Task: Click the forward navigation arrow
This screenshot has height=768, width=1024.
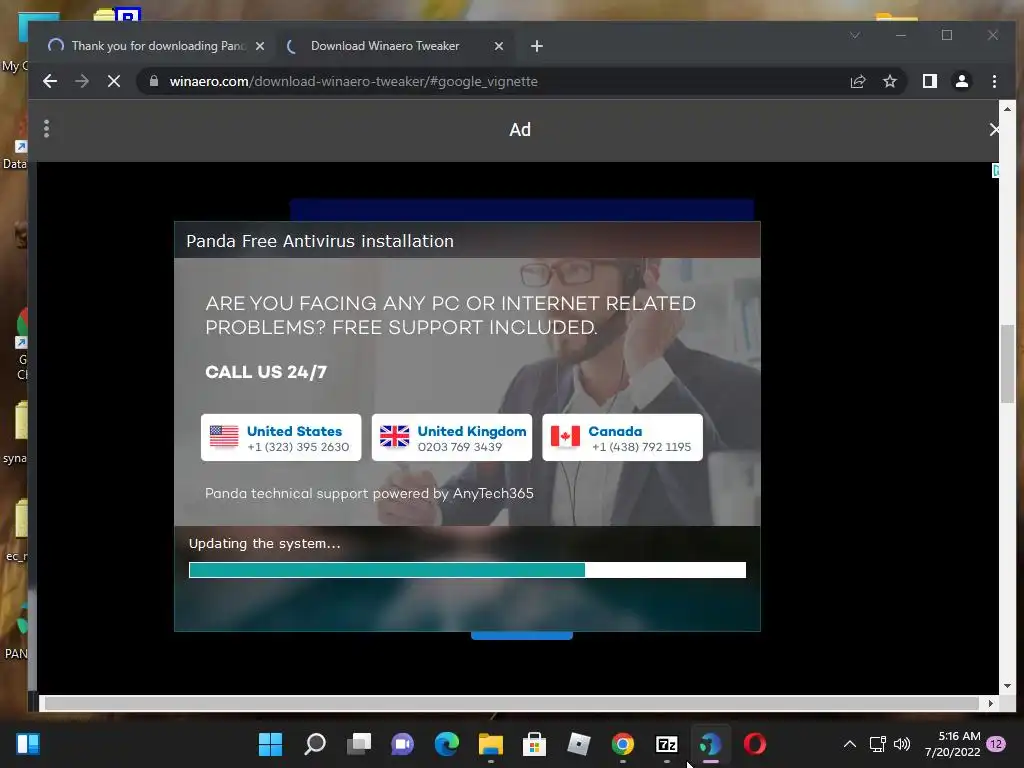Action: pos(82,82)
